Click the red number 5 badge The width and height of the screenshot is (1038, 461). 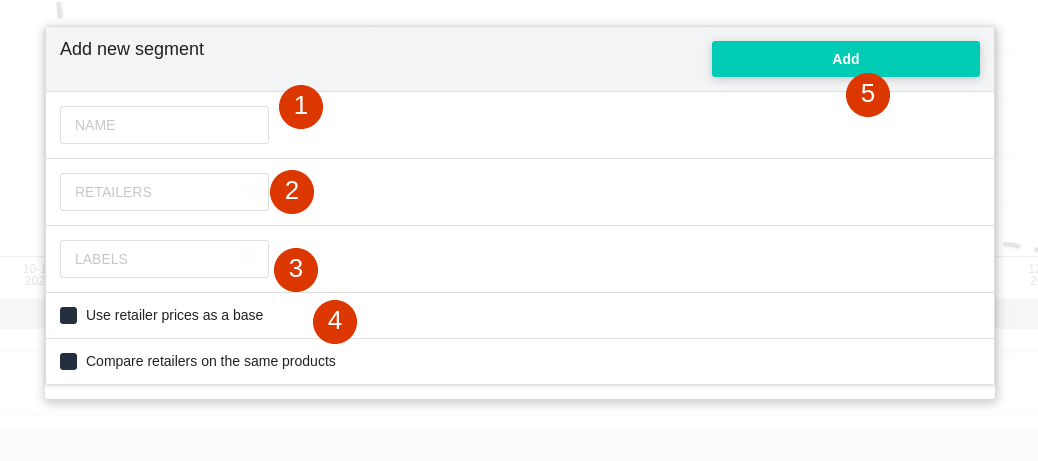click(x=868, y=95)
